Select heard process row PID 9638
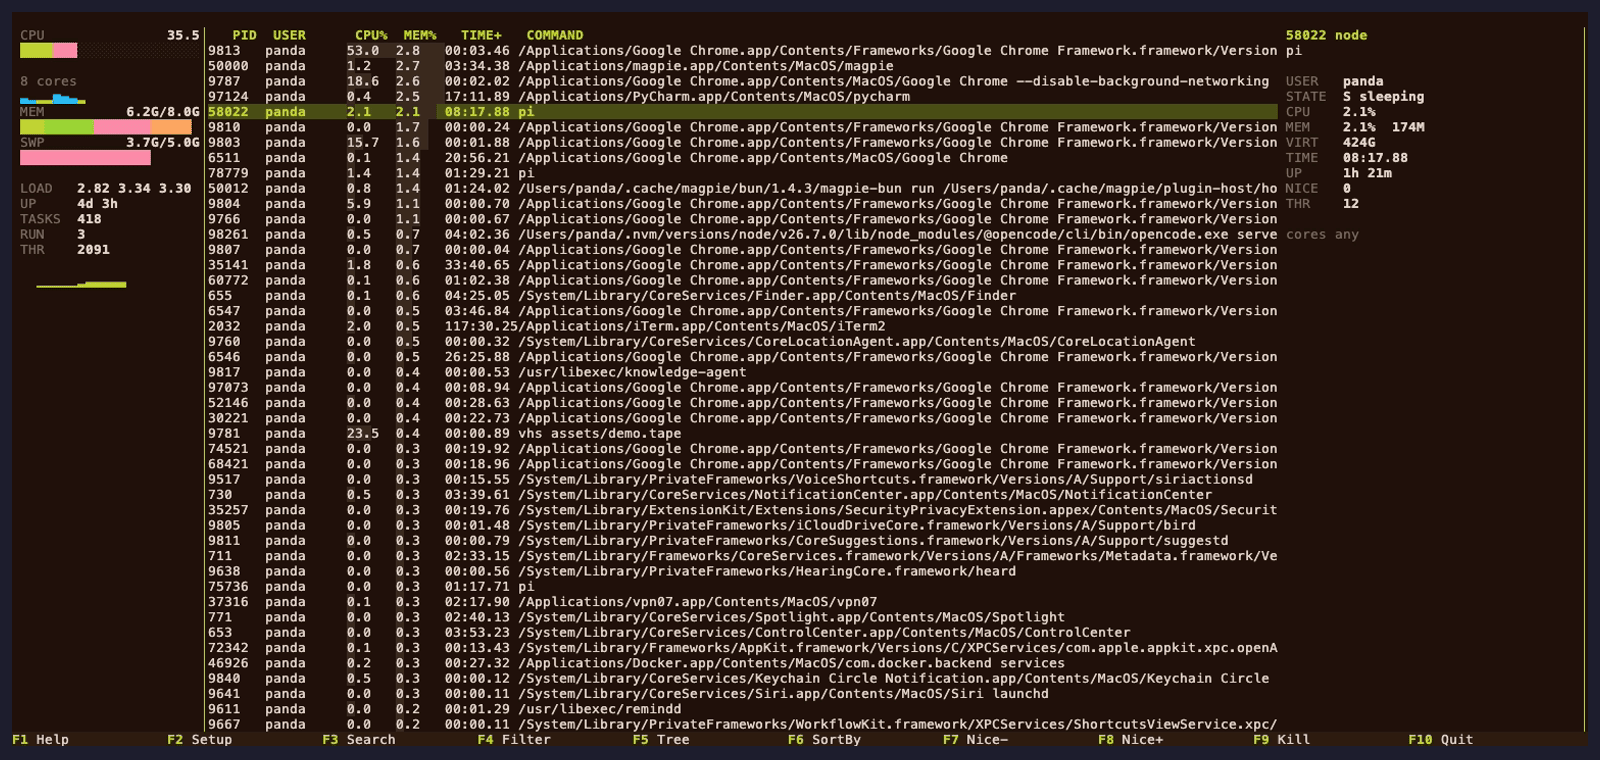This screenshot has height=760, width=1600. pos(742,571)
